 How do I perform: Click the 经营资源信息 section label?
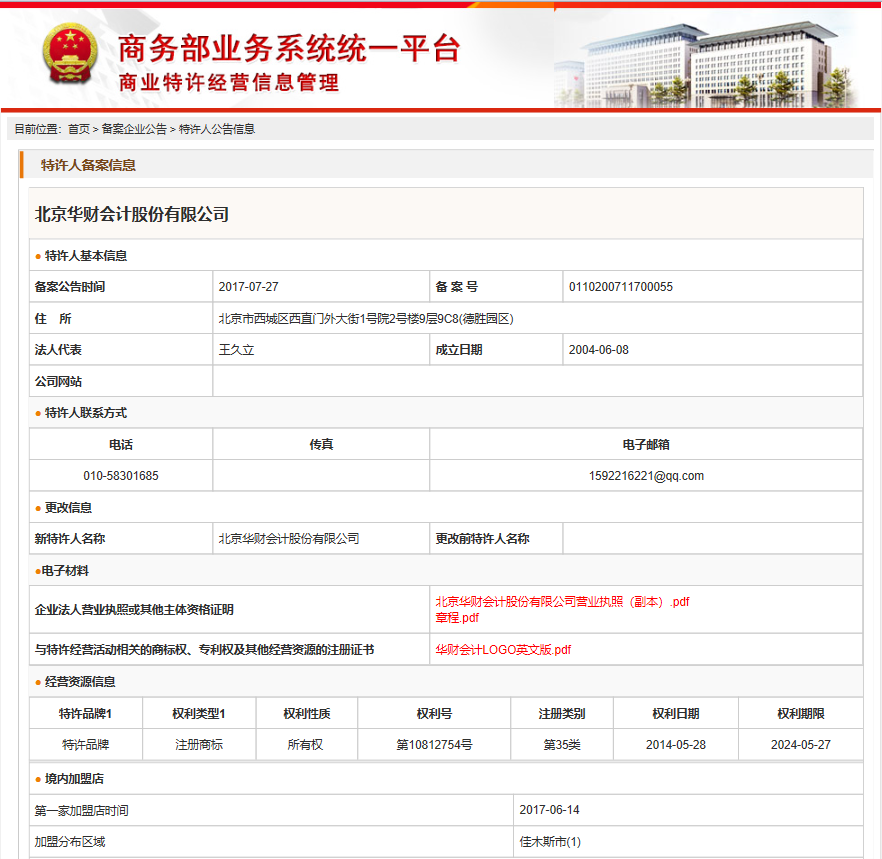click(x=80, y=682)
